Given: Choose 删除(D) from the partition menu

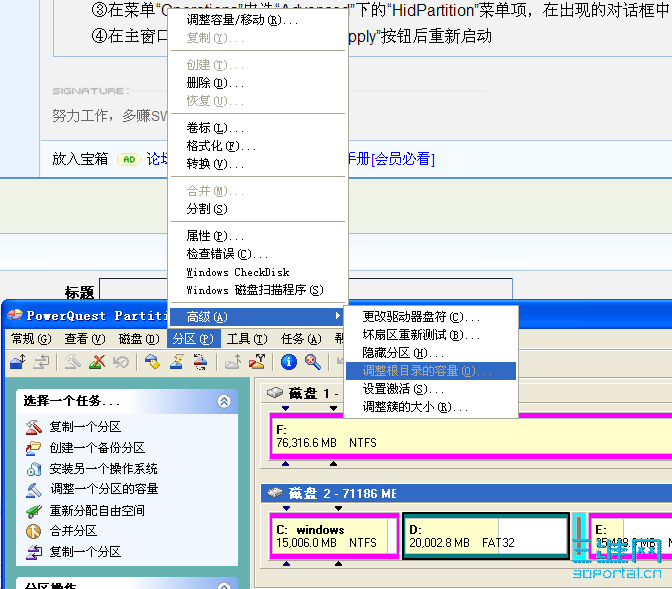Looking at the screenshot, I should 258,82.
